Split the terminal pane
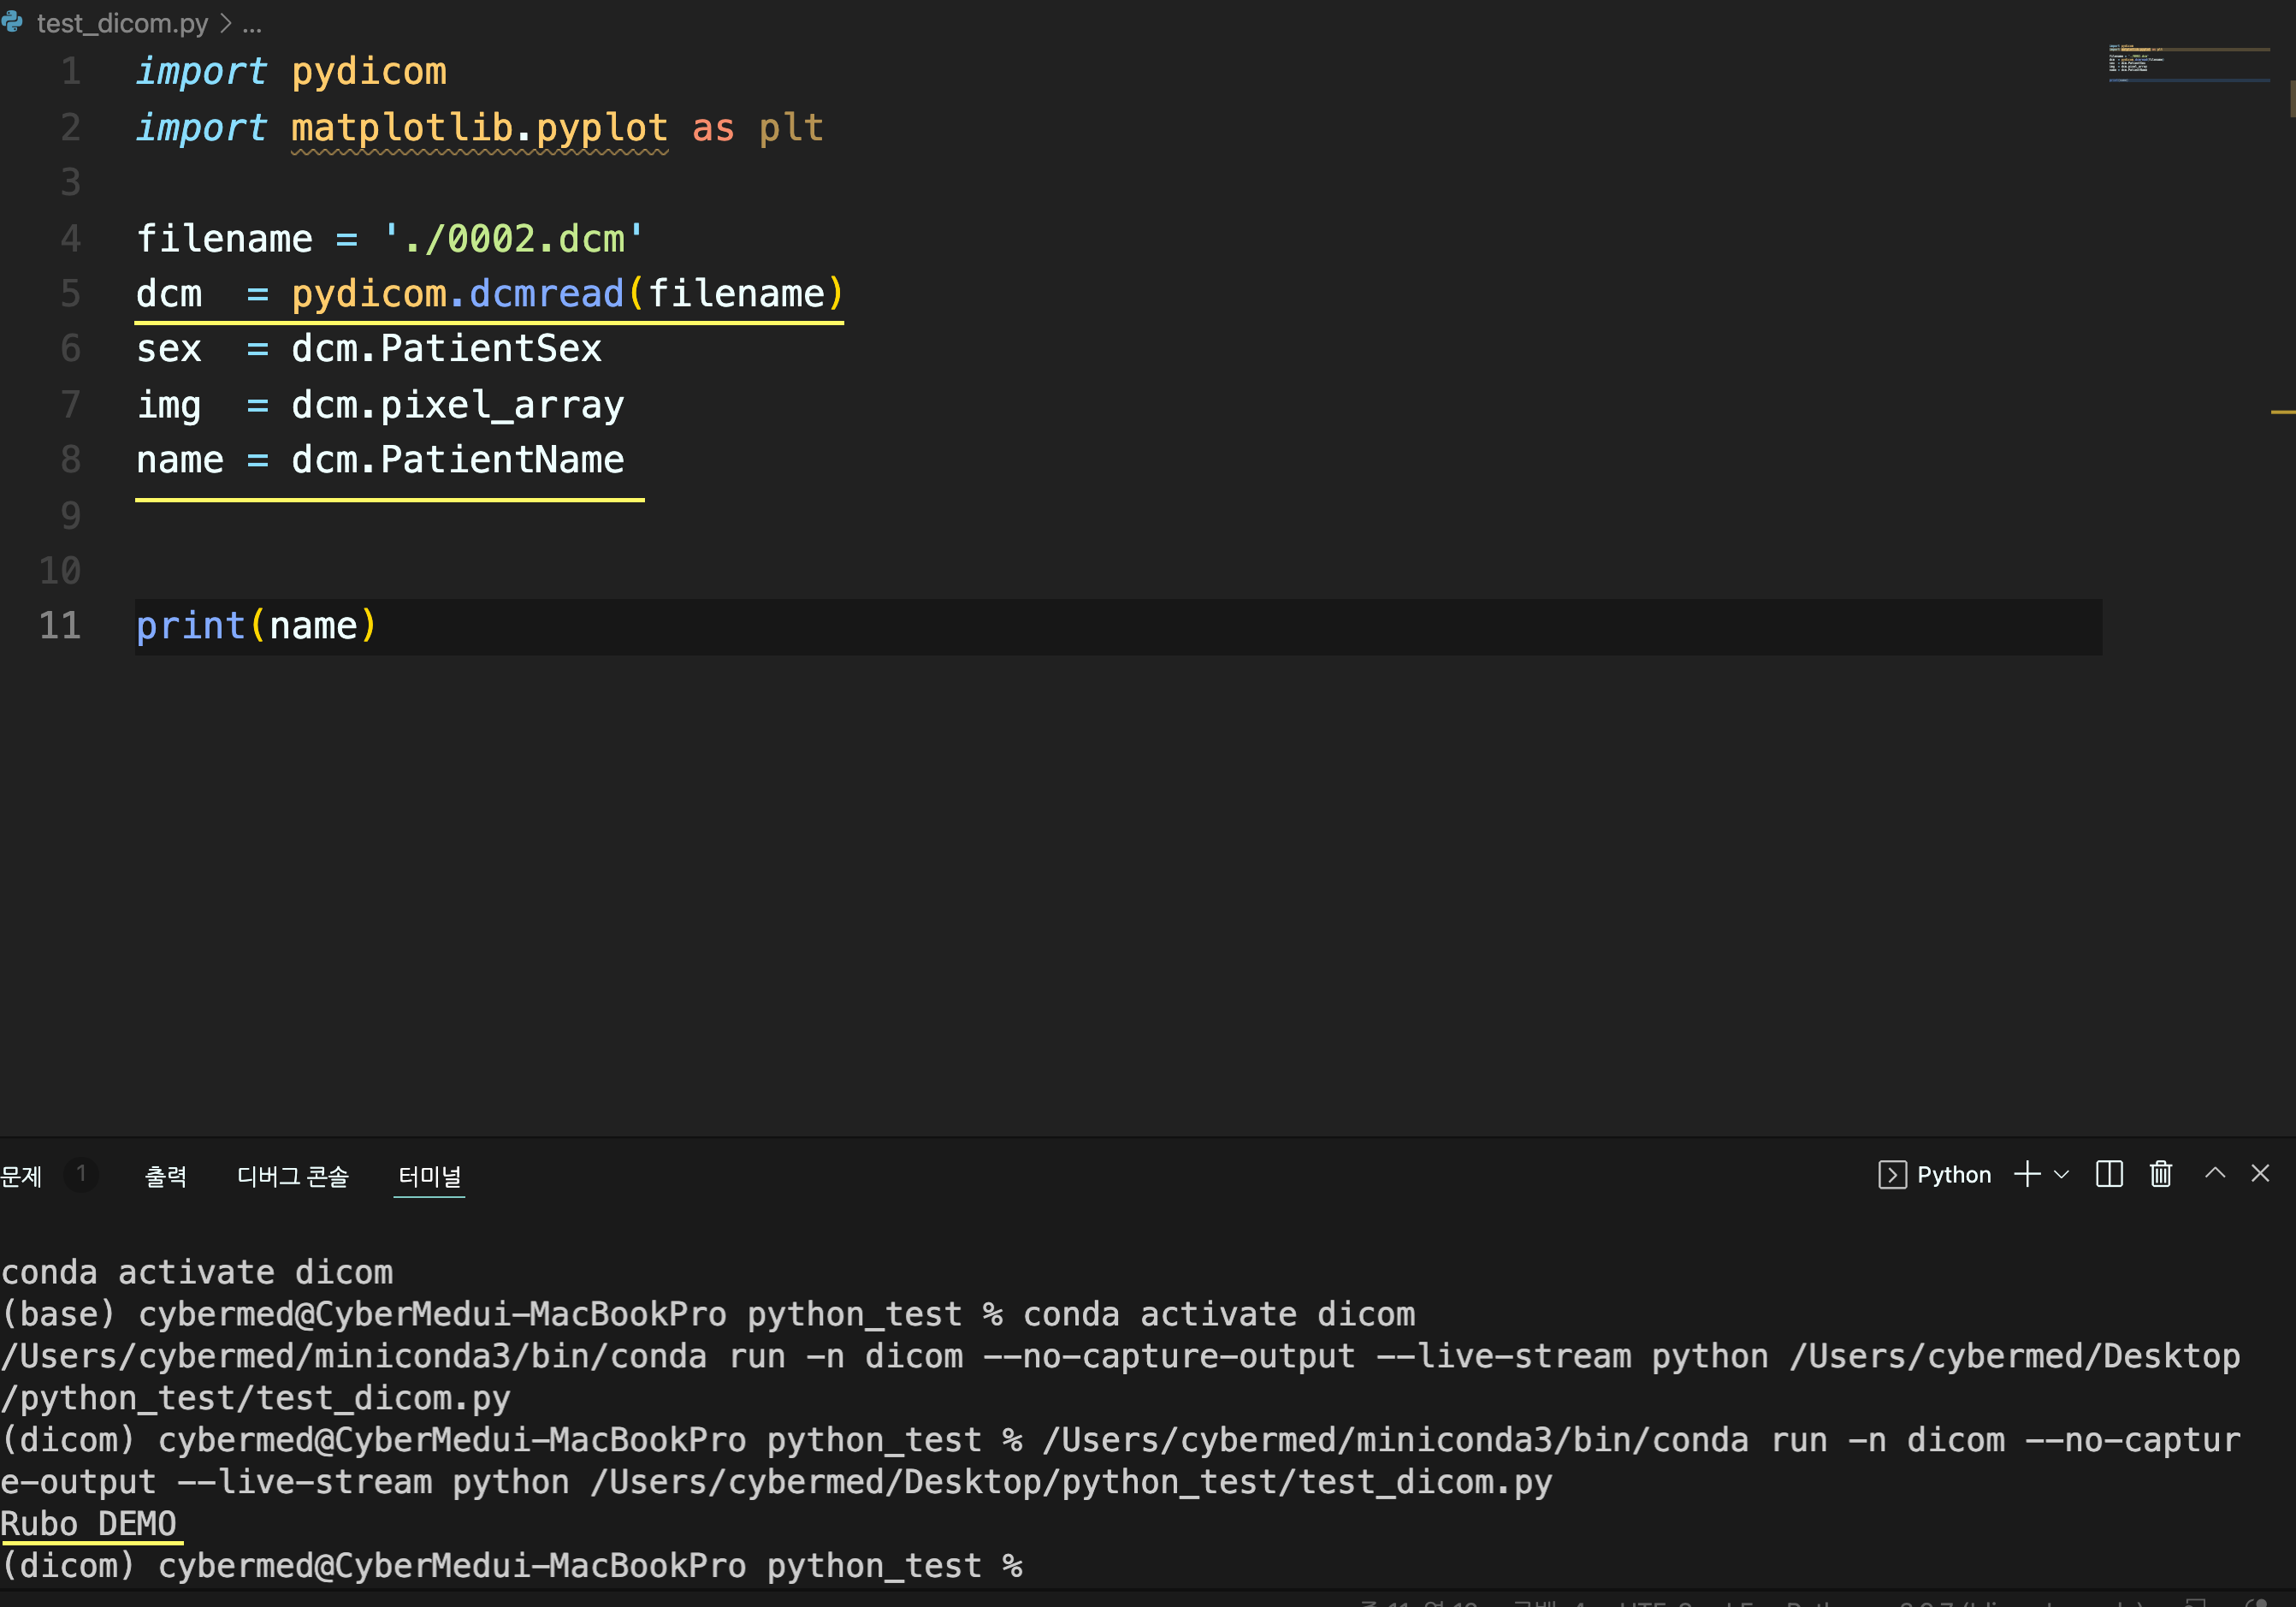 [x=2109, y=1174]
